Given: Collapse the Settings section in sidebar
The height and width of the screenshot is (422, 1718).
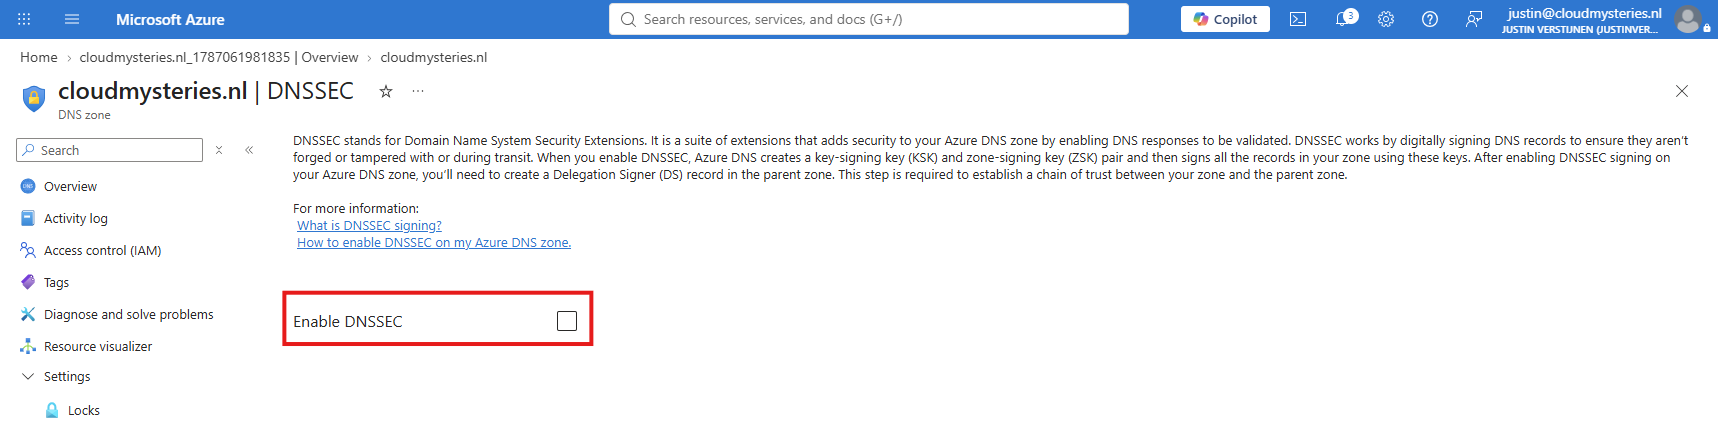Looking at the screenshot, I should point(28,377).
